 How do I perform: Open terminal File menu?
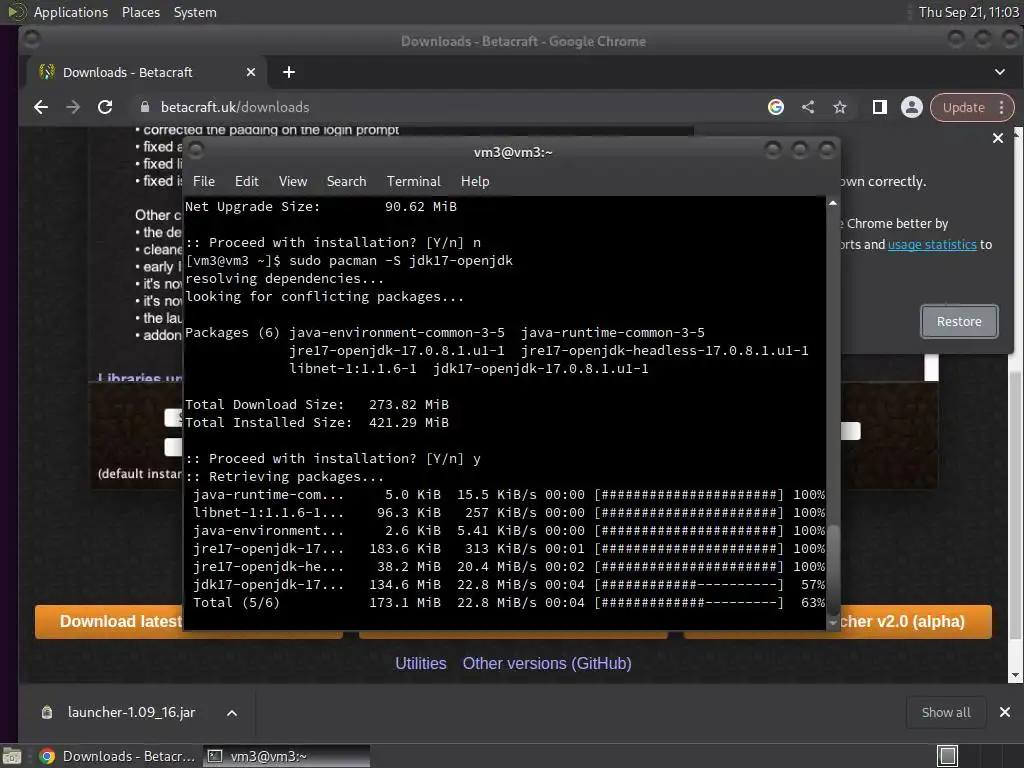pyautogui.click(x=204, y=182)
